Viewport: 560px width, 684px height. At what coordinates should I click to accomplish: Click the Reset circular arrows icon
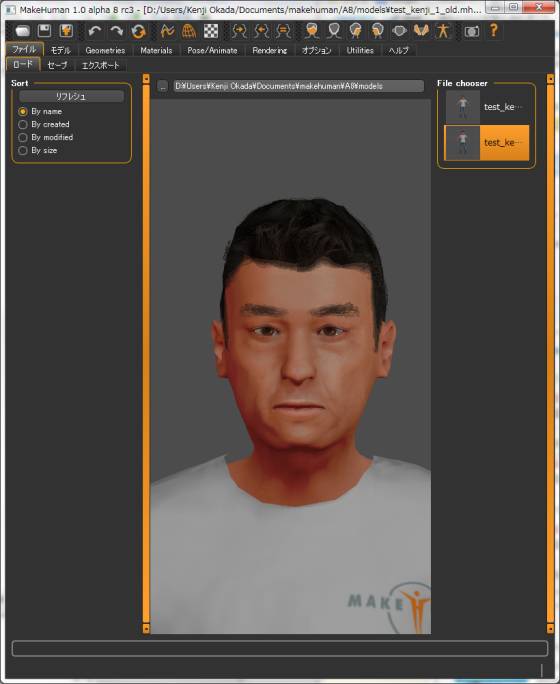click(x=138, y=31)
